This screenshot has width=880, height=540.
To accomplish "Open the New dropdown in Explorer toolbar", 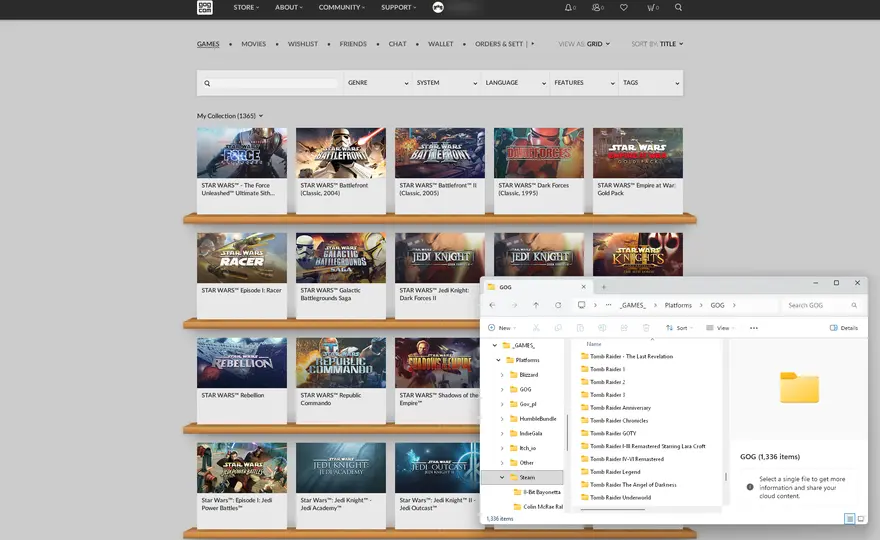I will click(502, 328).
